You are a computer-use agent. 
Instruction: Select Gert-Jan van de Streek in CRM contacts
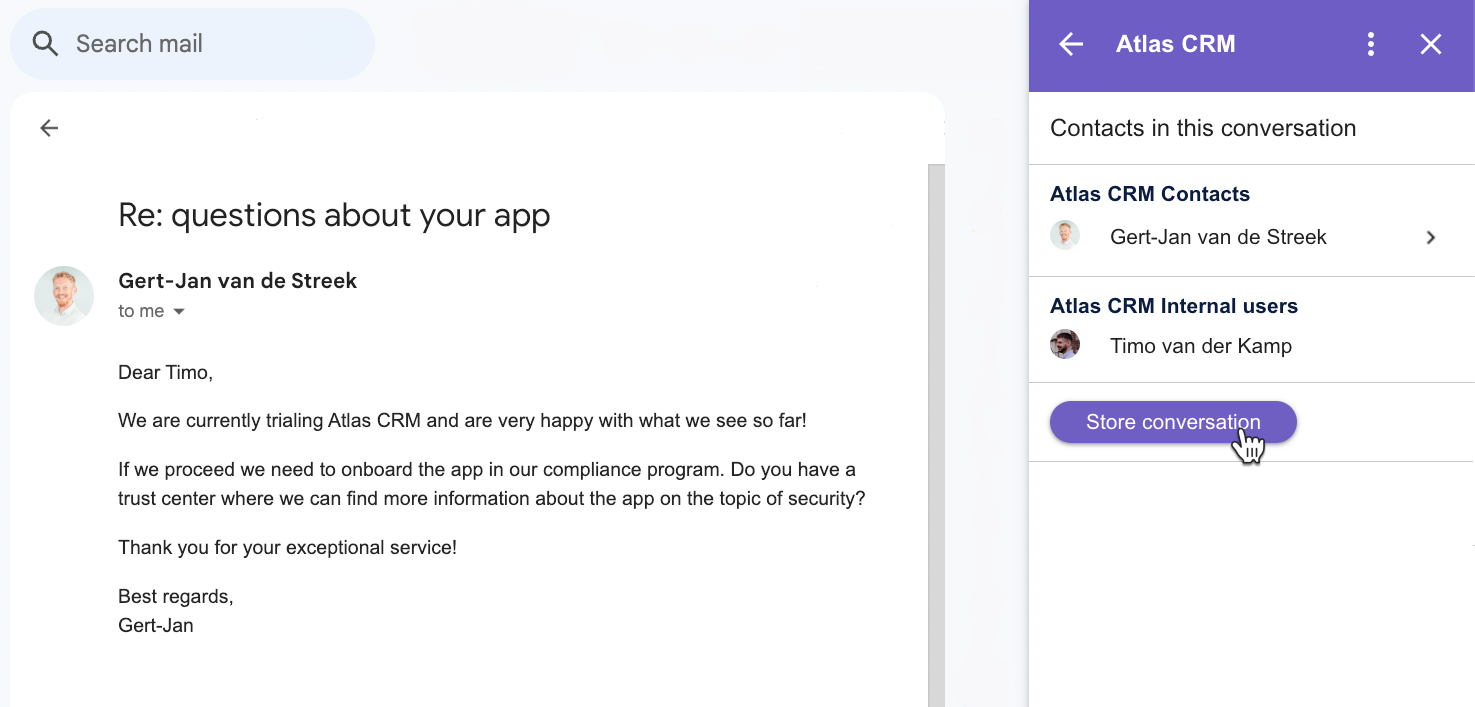click(1218, 237)
